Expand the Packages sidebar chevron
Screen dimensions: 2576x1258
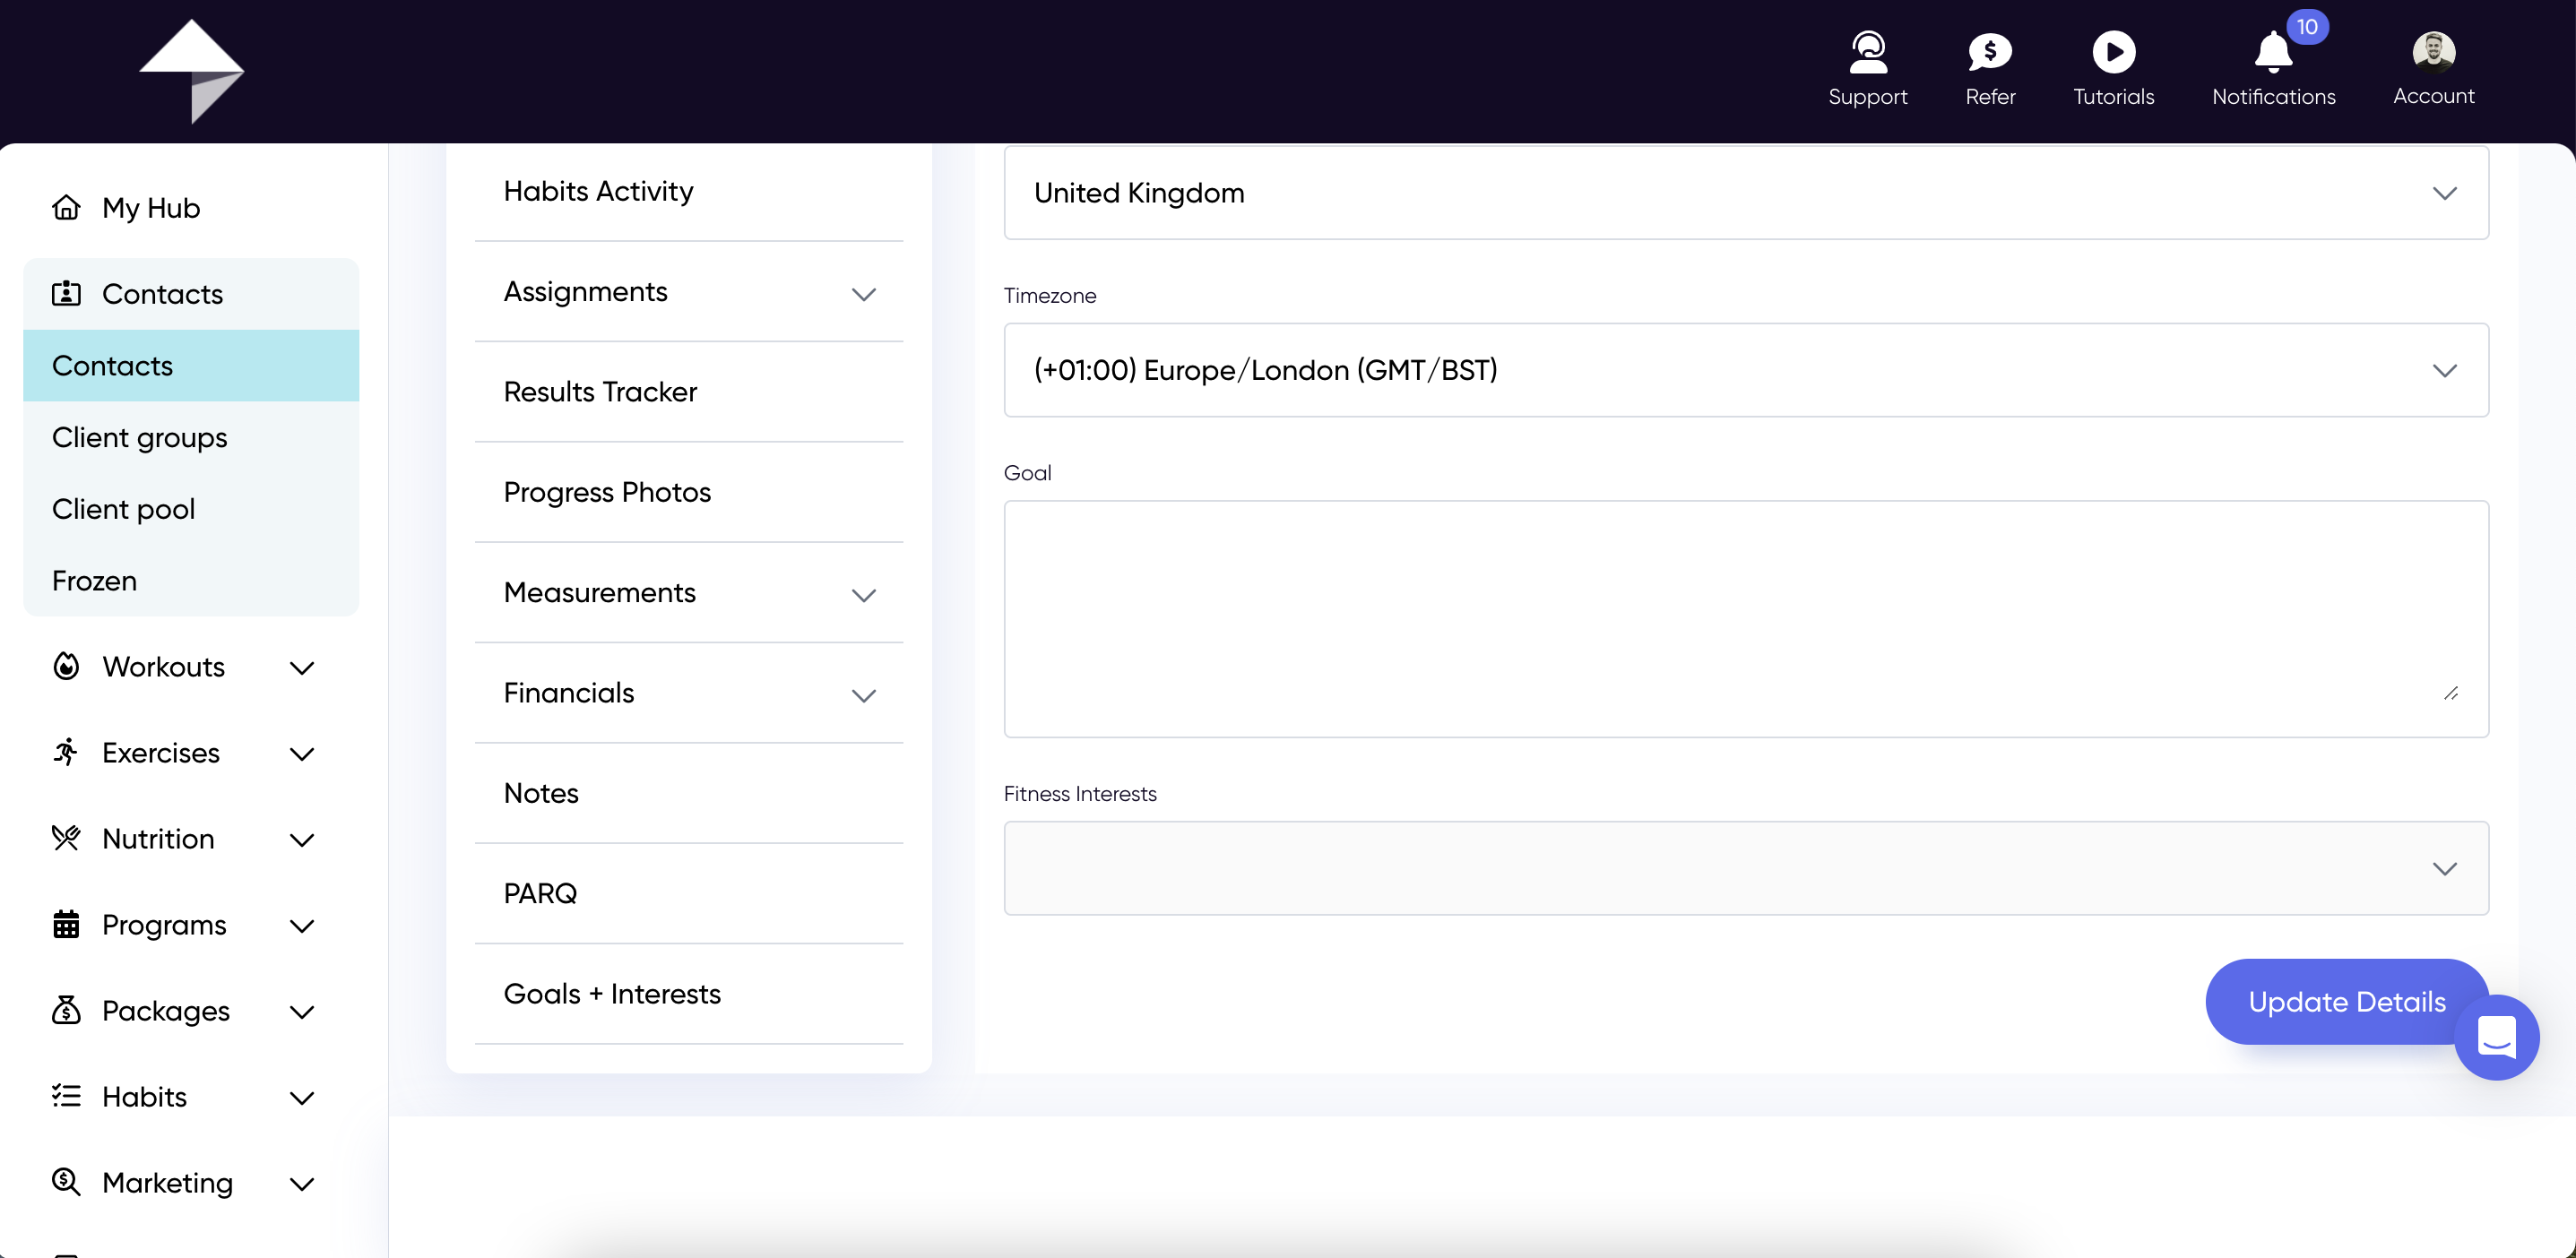301,1012
